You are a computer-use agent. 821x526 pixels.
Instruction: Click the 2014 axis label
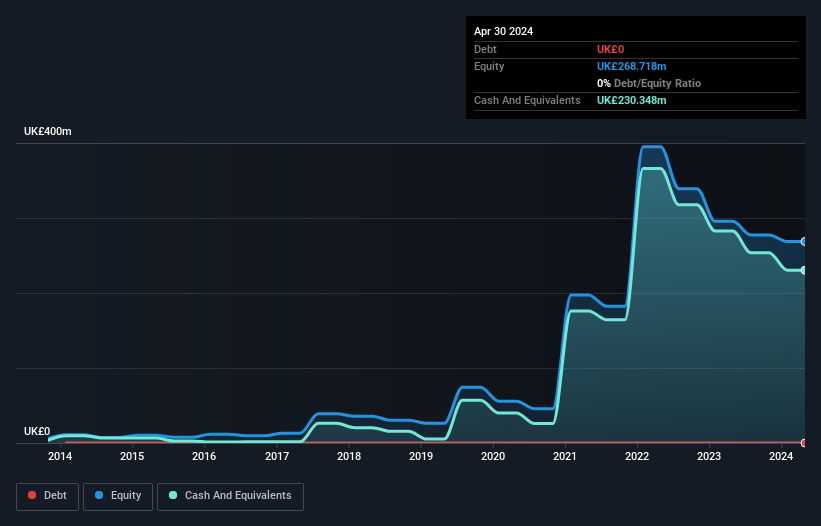60,456
